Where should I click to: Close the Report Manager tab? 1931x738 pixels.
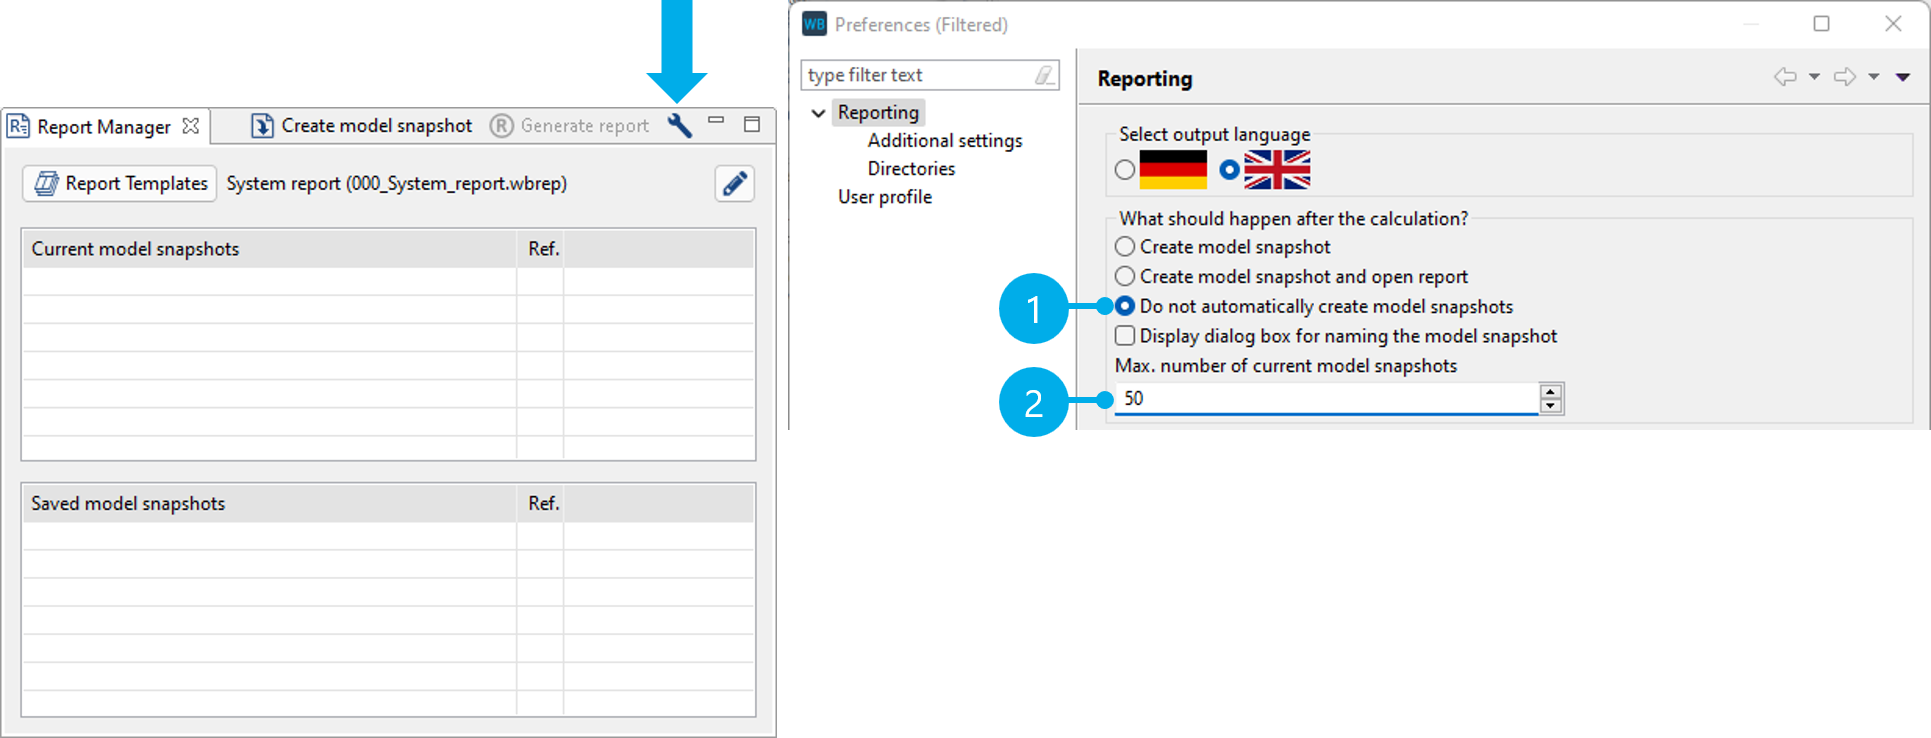pos(191,126)
